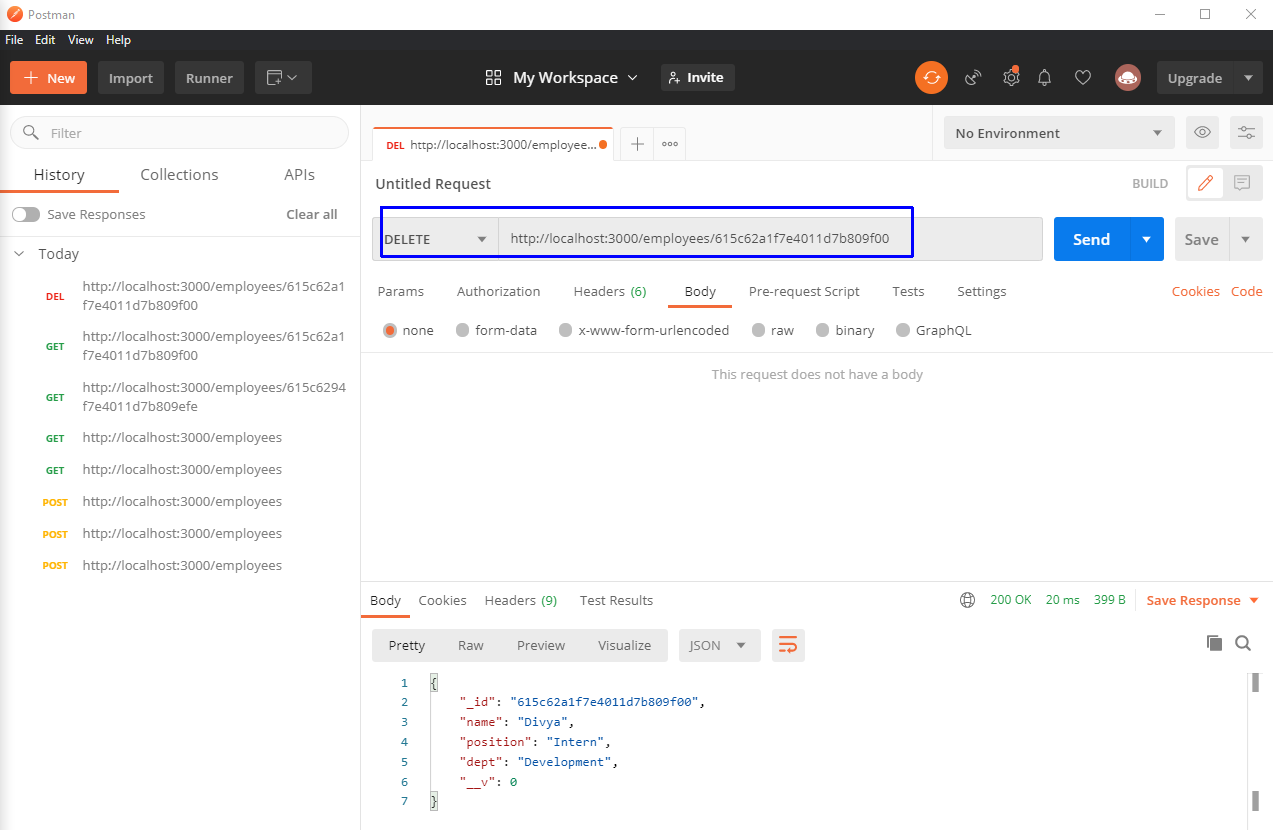Select the binary body option
The image size is (1273, 830).
tap(823, 330)
